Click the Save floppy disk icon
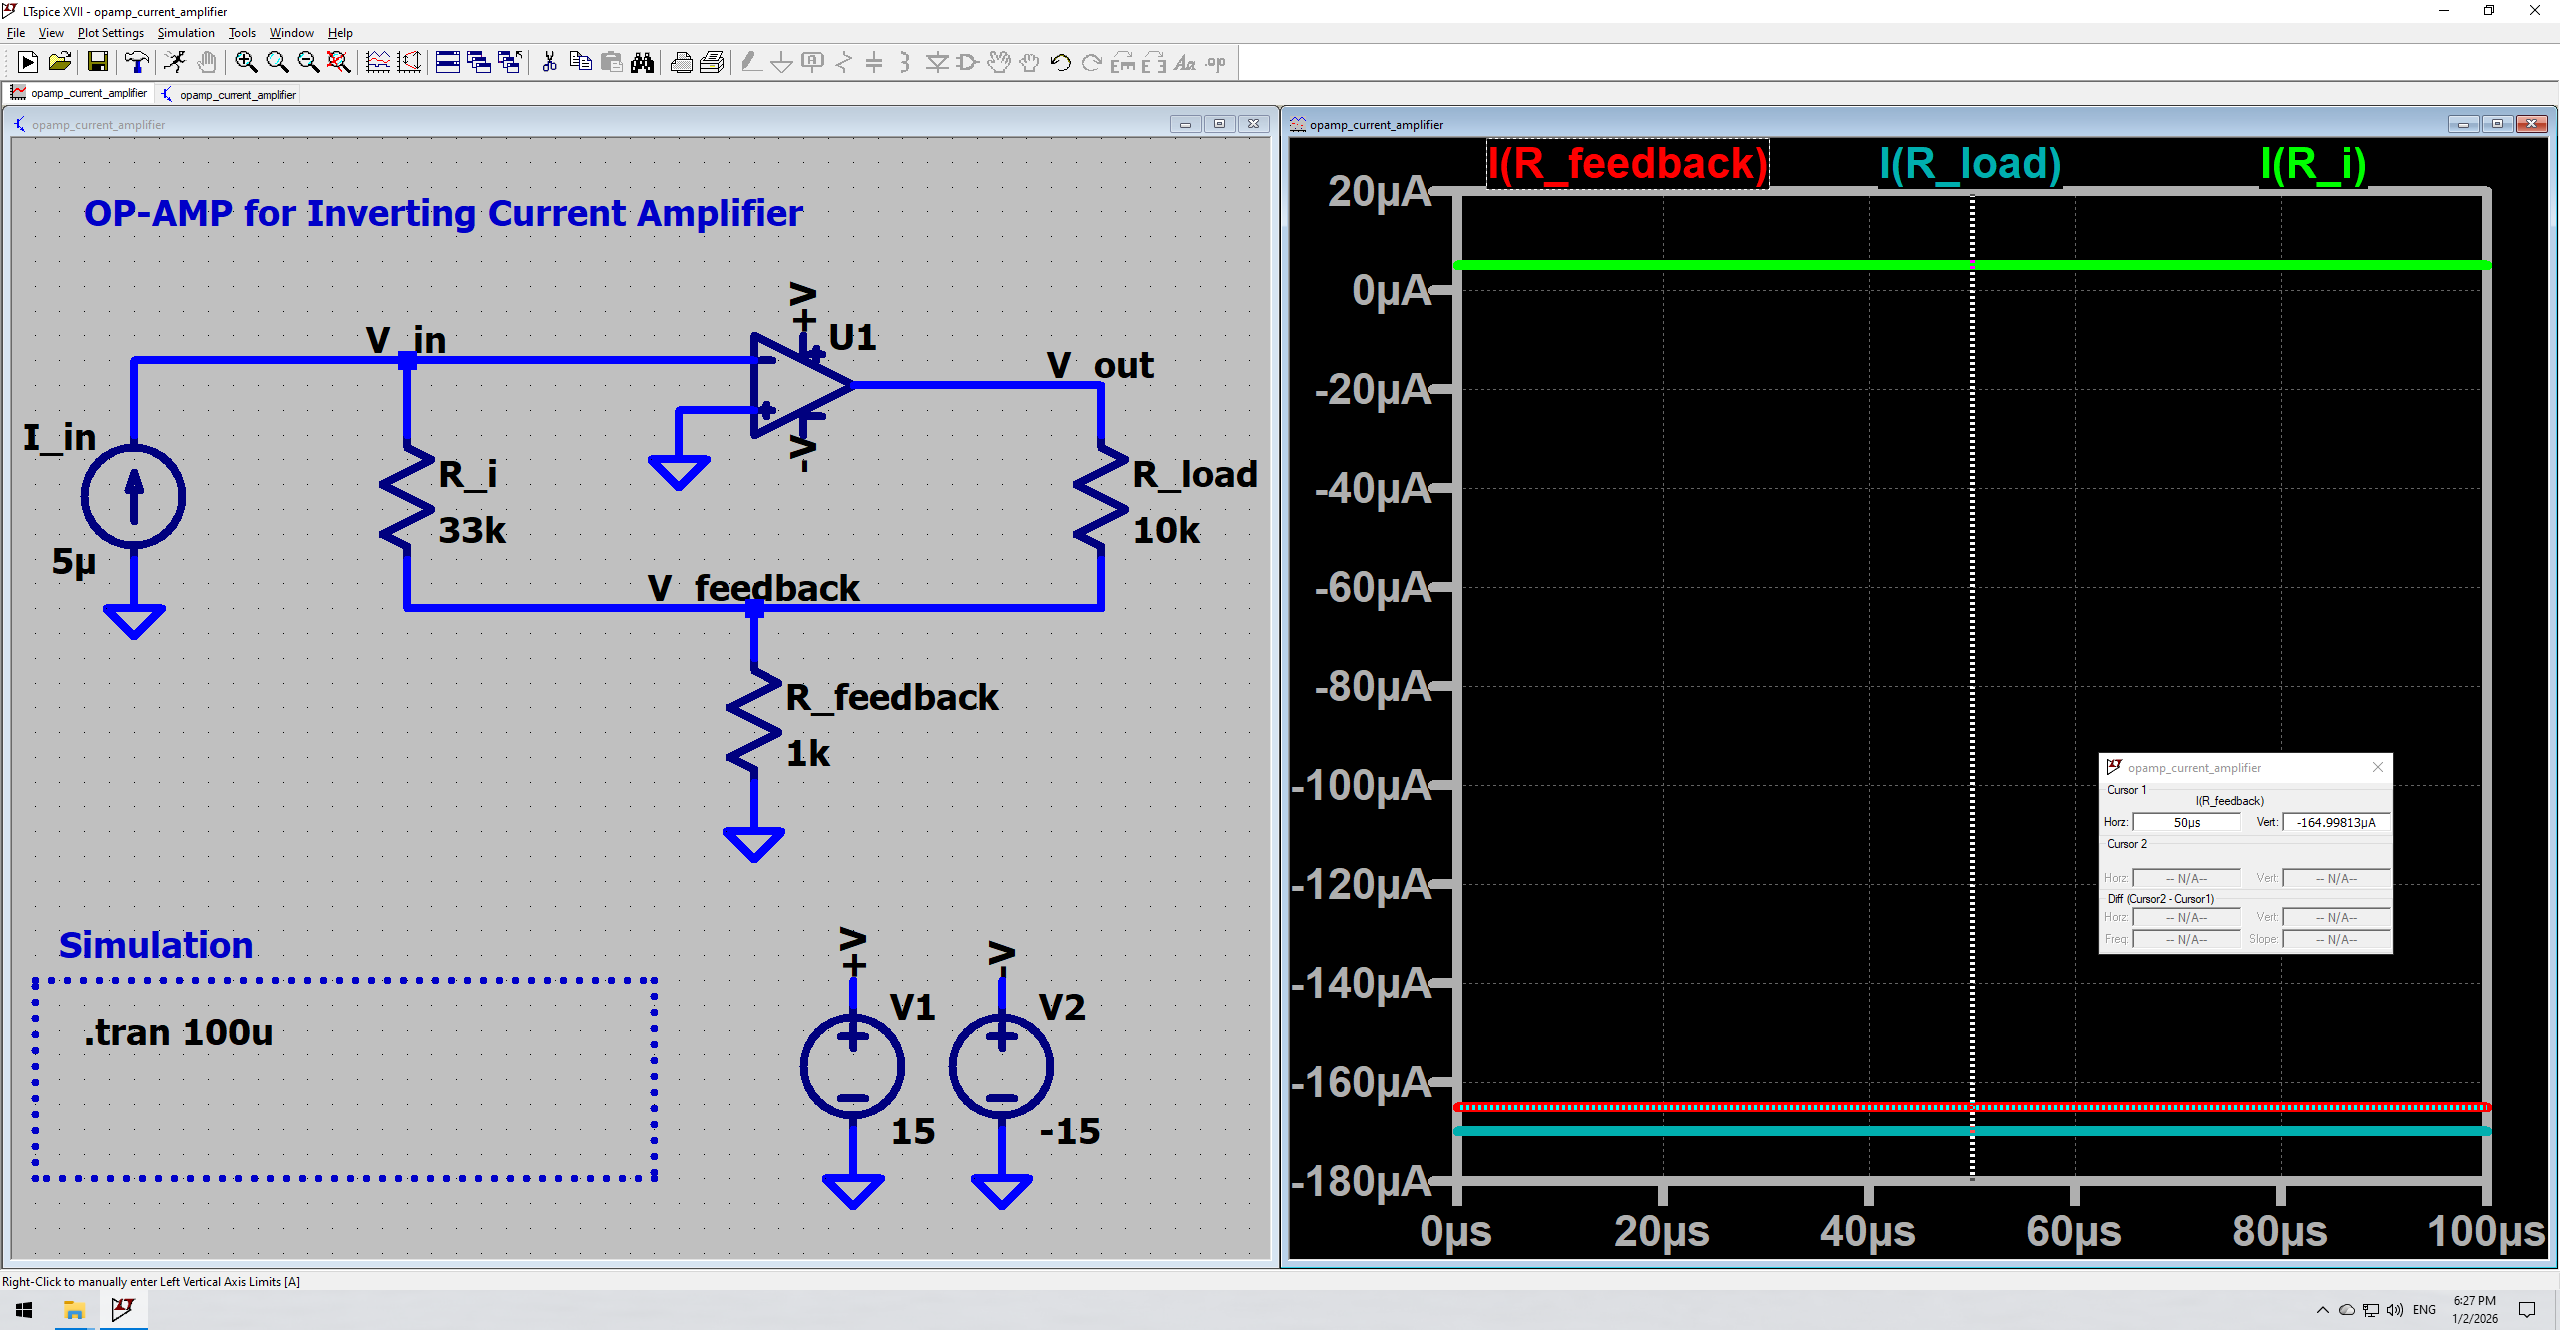 [x=98, y=63]
